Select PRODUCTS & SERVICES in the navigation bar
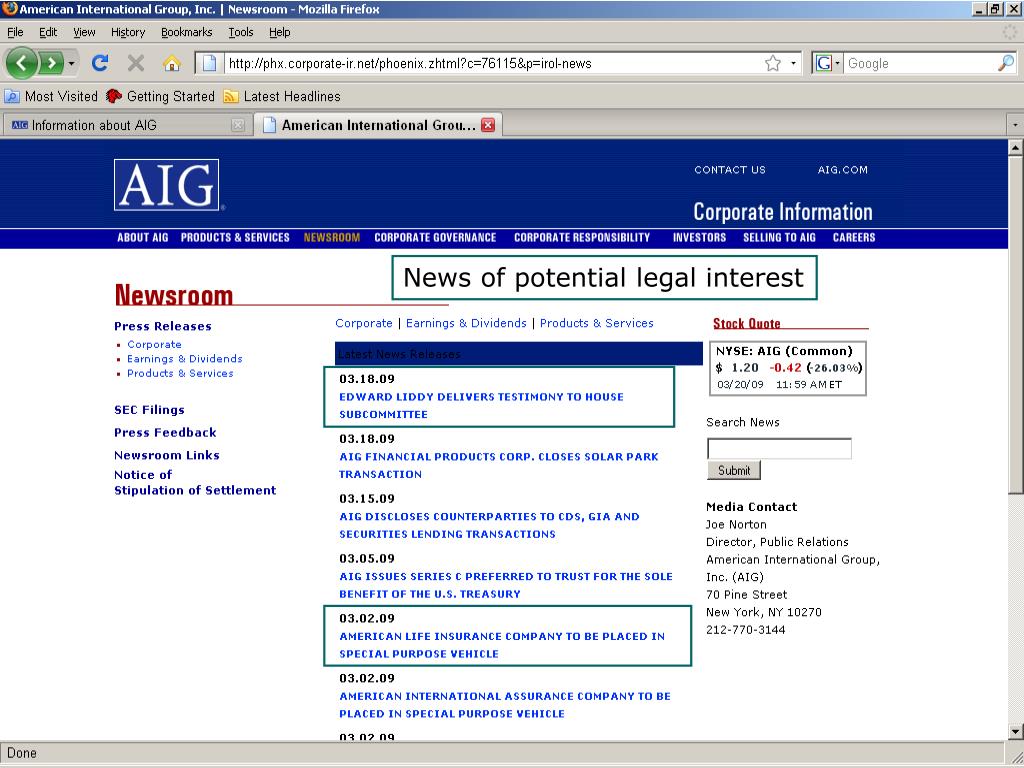This screenshot has width=1024, height=768. click(235, 238)
